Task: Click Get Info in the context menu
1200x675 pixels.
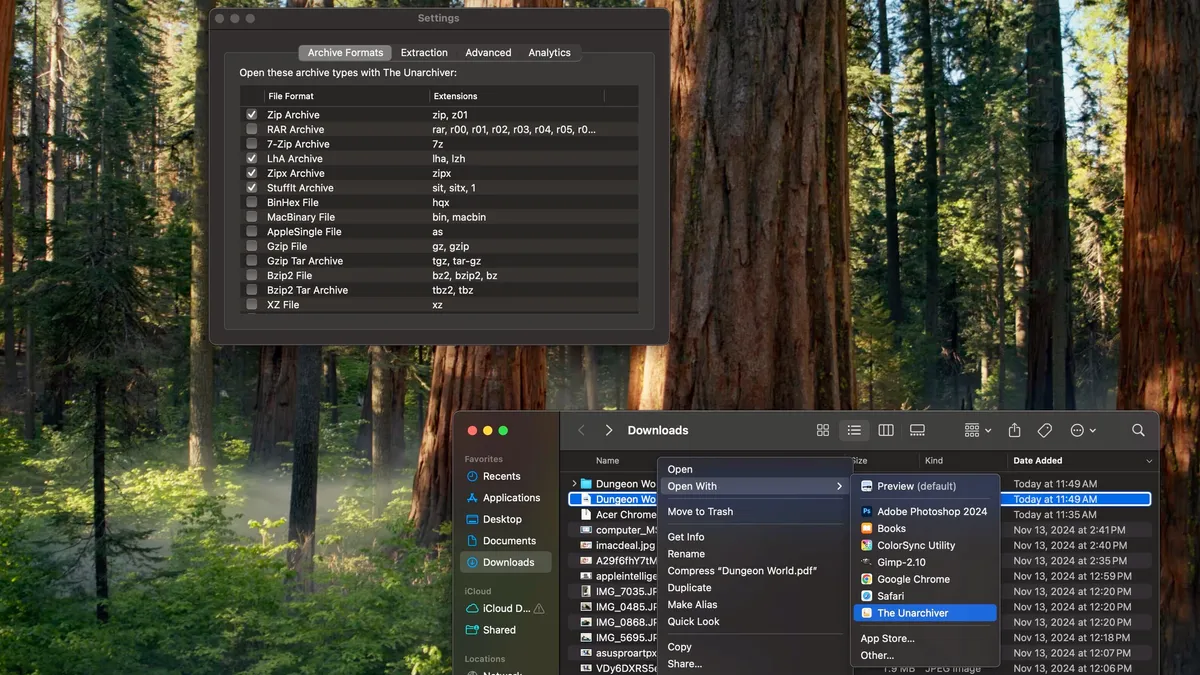Action: pos(686,537)
